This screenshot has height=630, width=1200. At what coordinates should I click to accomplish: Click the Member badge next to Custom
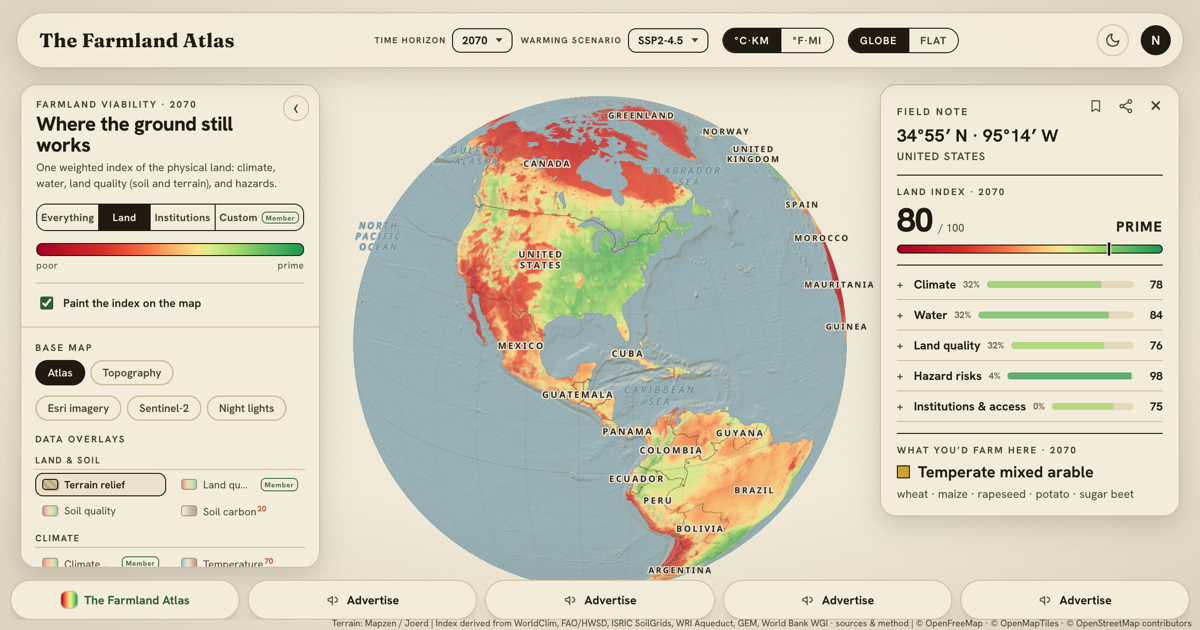click(x=280, y=218)
